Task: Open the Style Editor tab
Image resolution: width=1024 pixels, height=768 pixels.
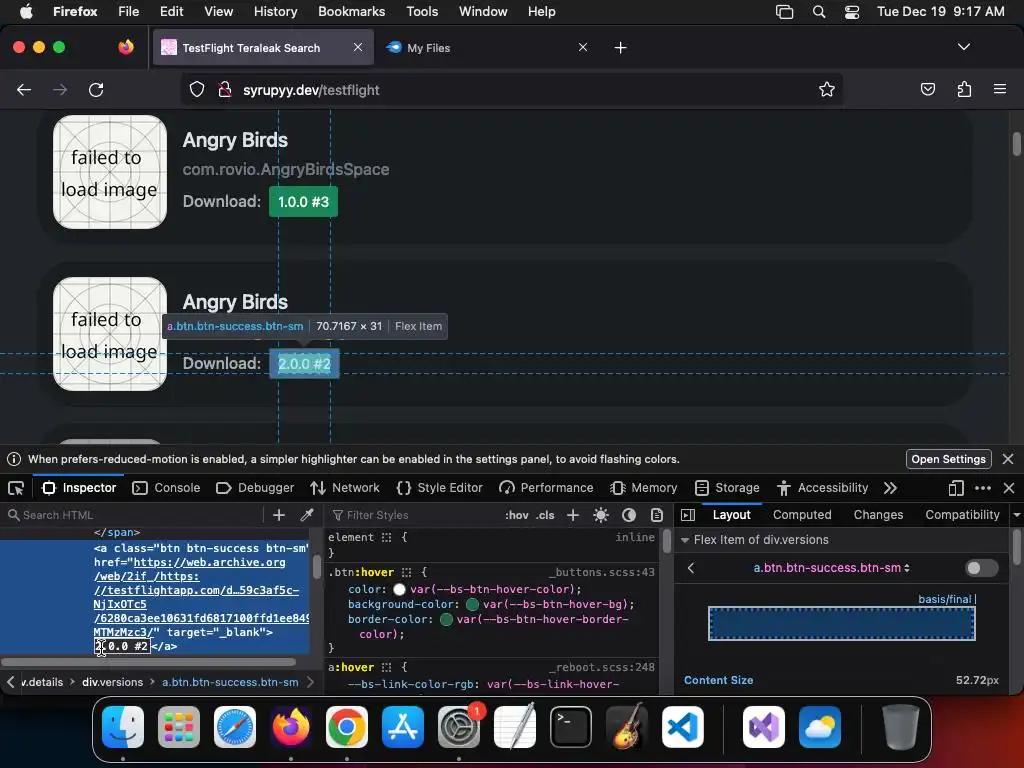Action: [x=440, y=488]
